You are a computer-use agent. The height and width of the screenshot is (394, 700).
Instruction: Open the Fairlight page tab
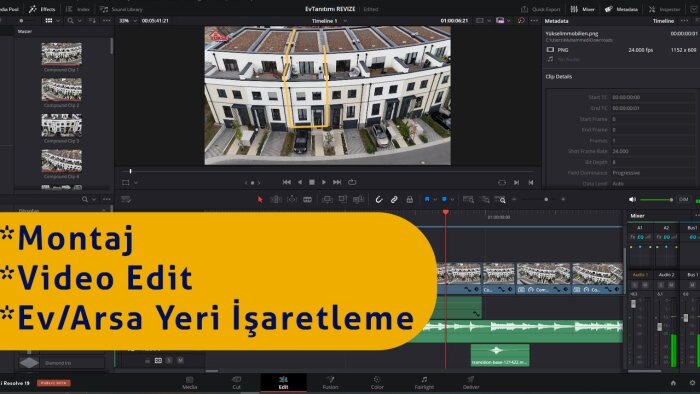(x=424, y=383)
